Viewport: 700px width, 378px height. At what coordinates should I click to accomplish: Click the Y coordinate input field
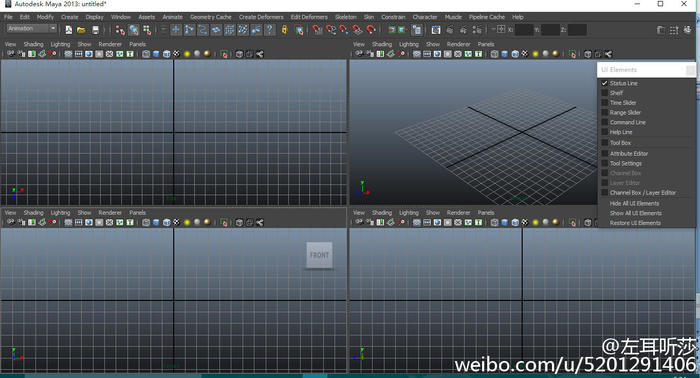coord(550,30)
